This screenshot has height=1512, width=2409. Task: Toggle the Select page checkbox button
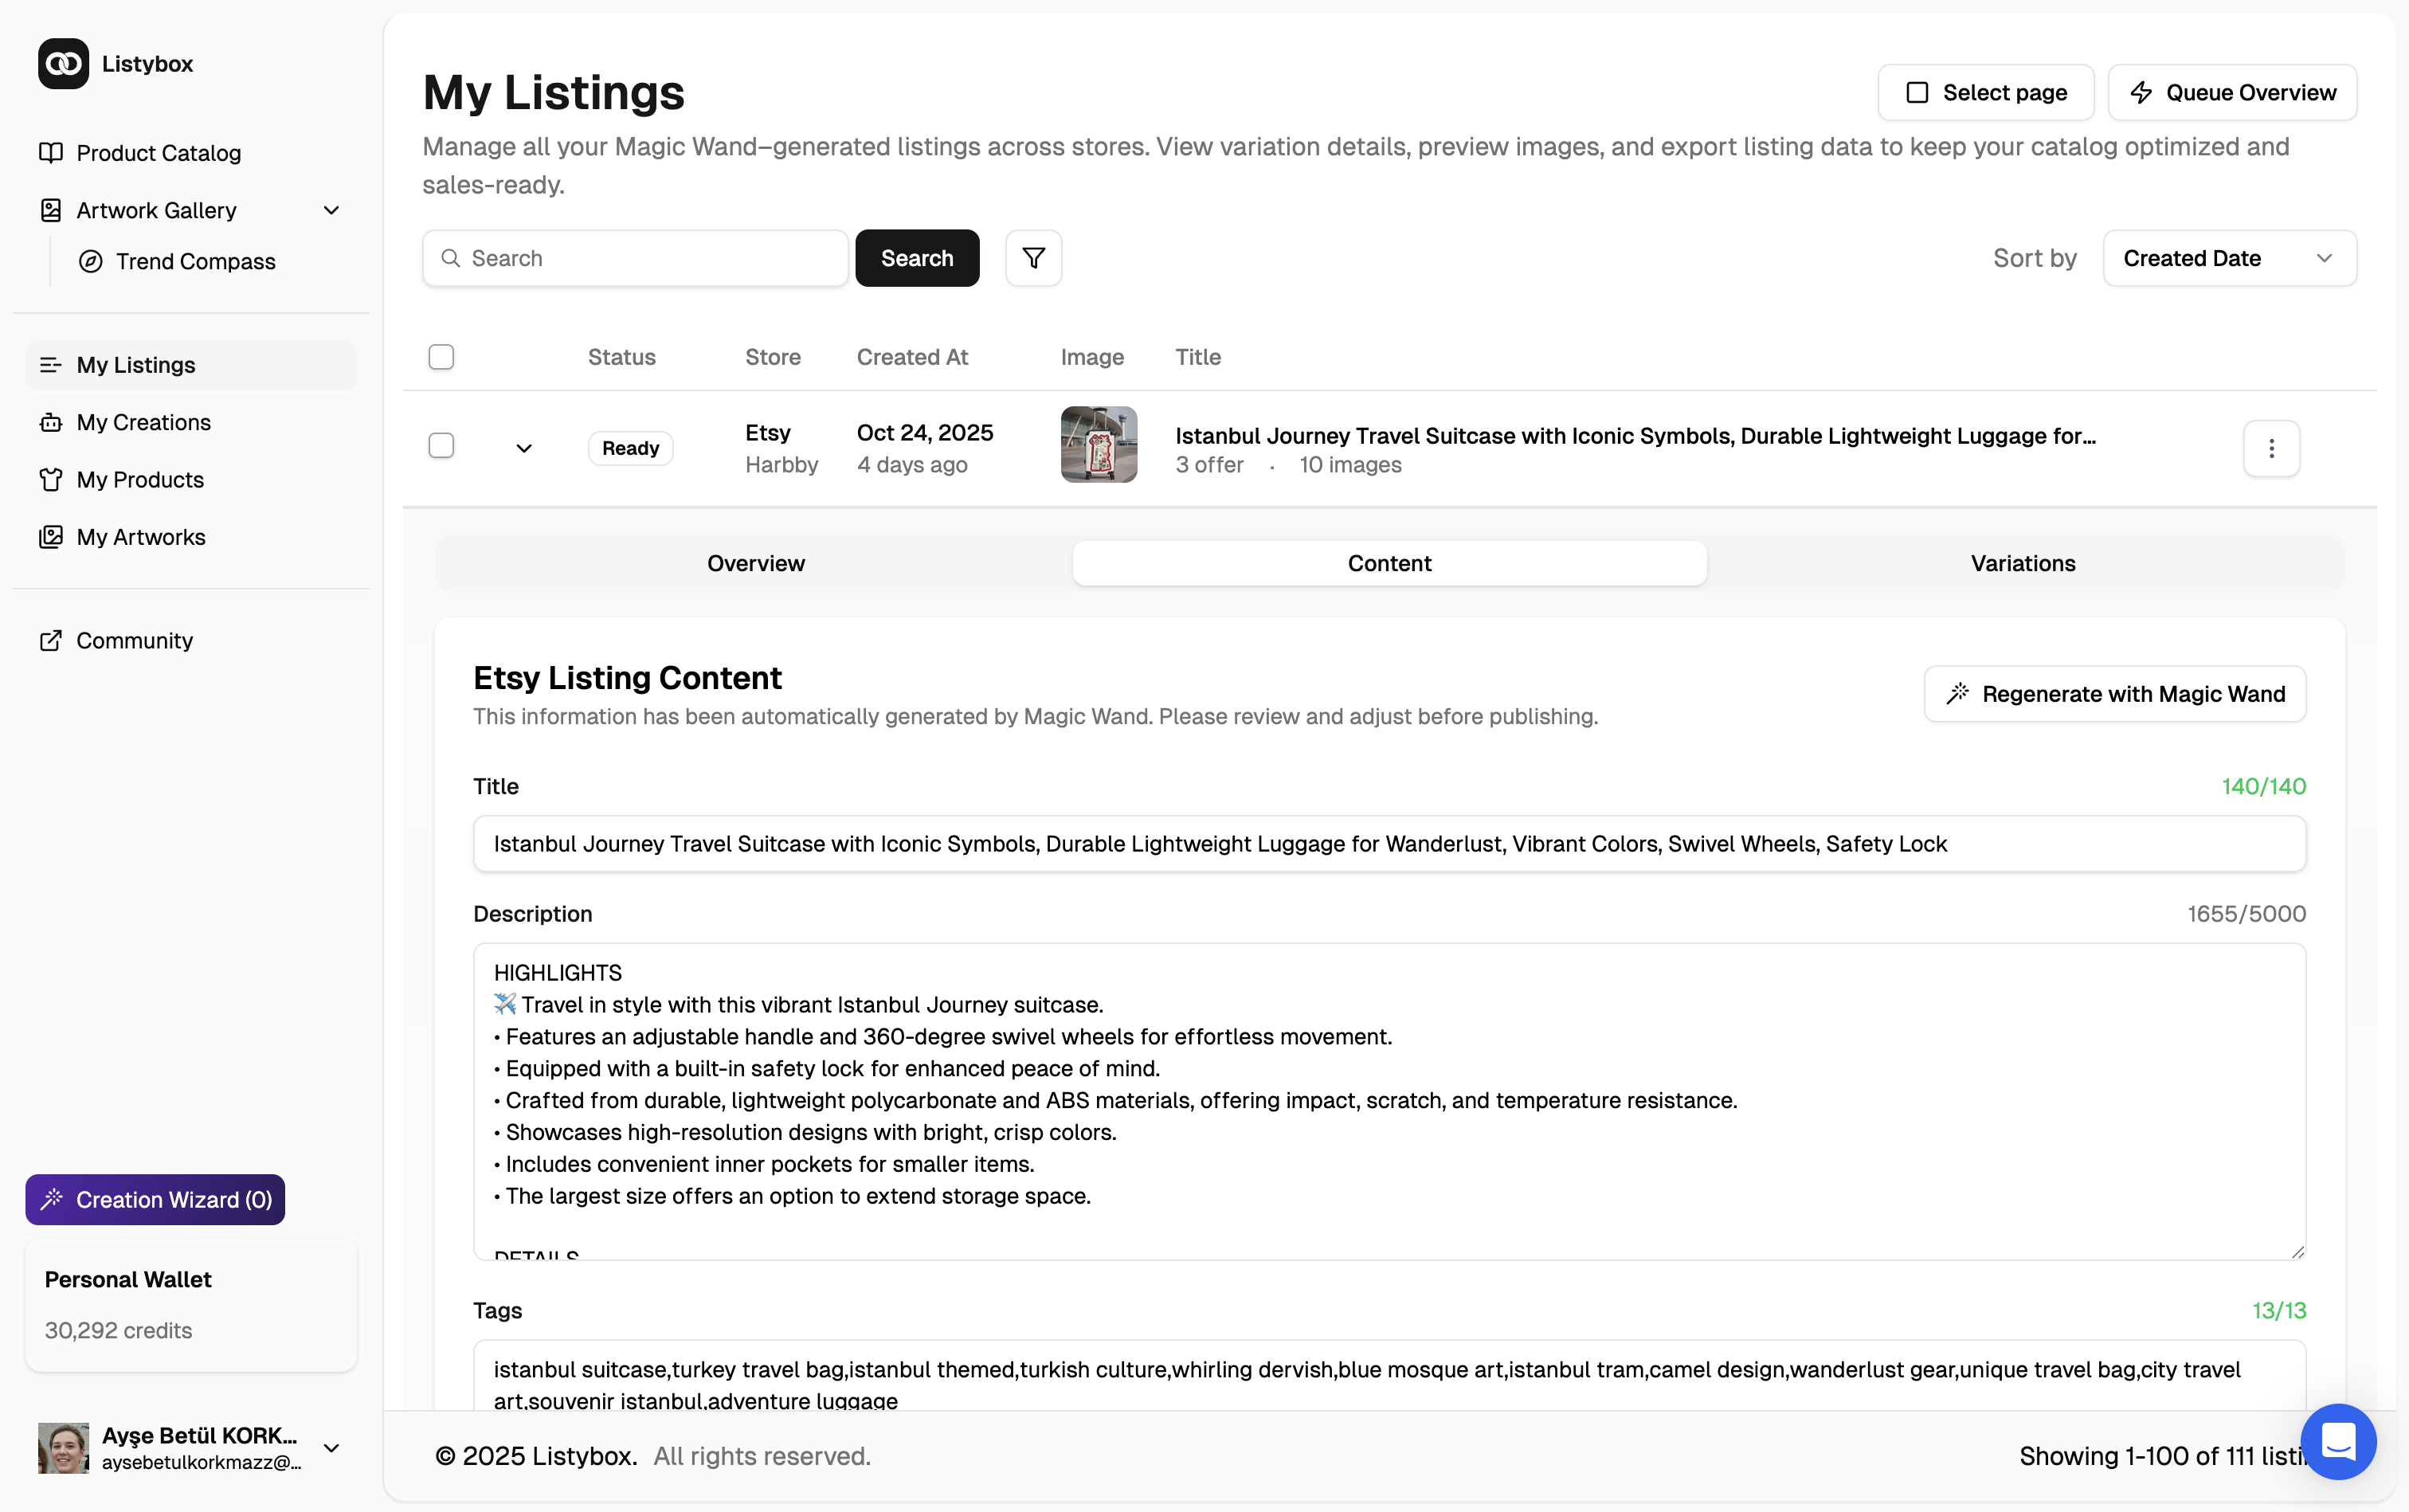pos(1985,93)
